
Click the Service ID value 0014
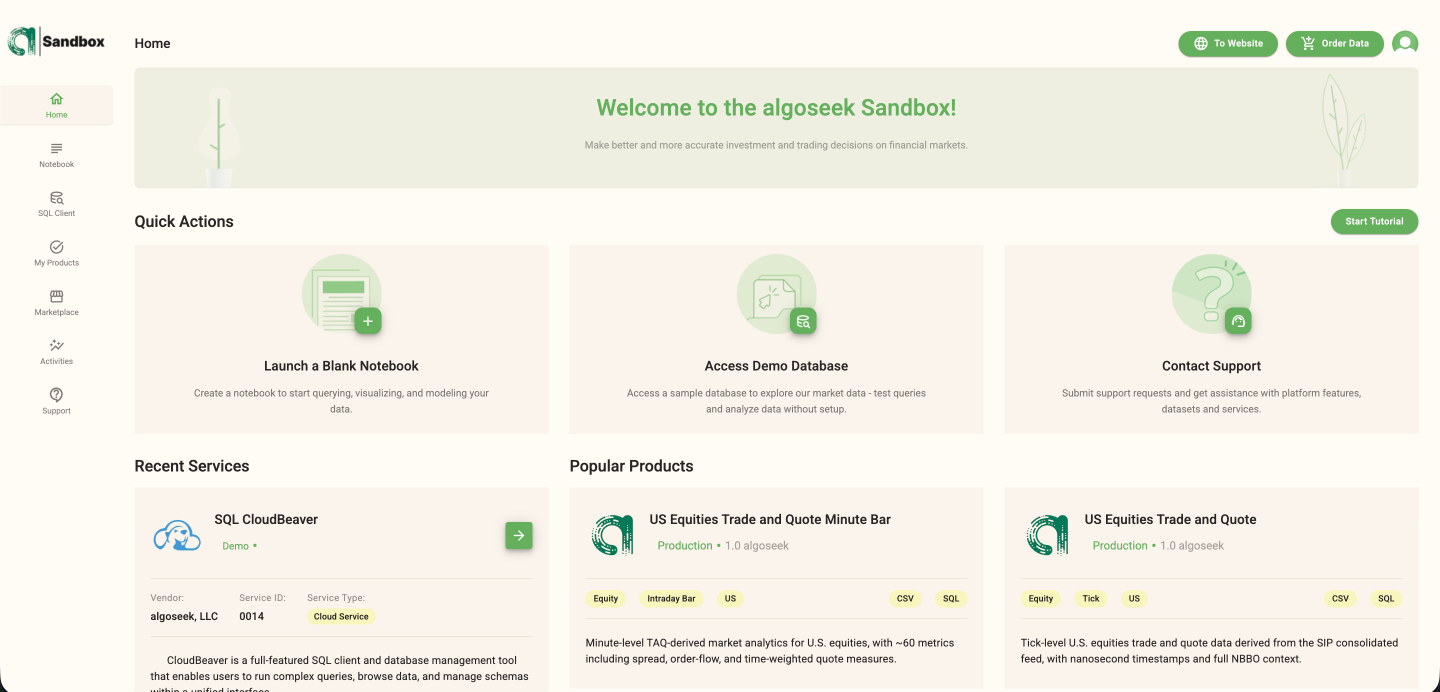click(252, 616)
